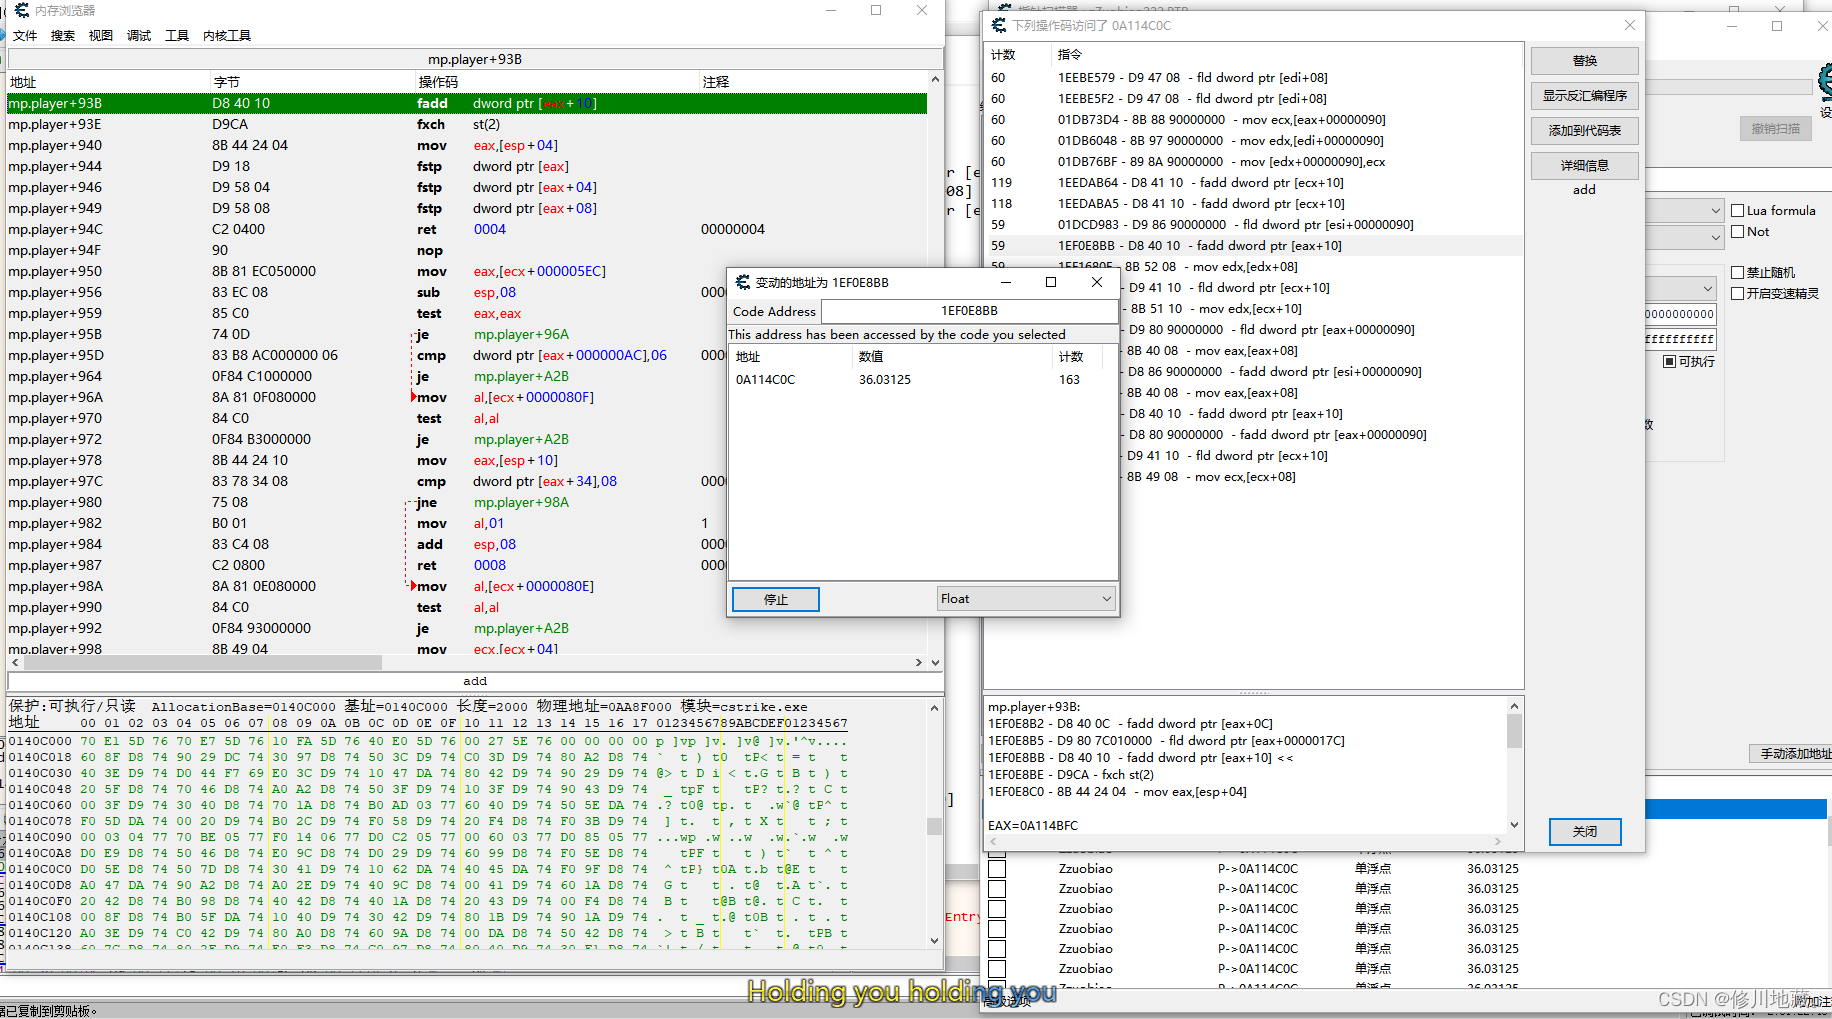
Task: Click the 关闭 button in opcode window
Action: click(x=1584, y=832)
